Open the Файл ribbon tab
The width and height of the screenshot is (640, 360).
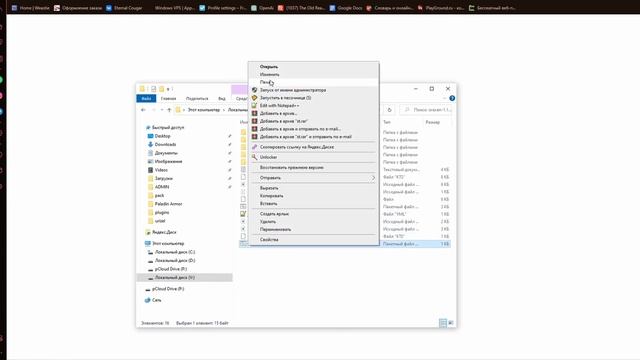pyautogui.click(x=146, y=98)
